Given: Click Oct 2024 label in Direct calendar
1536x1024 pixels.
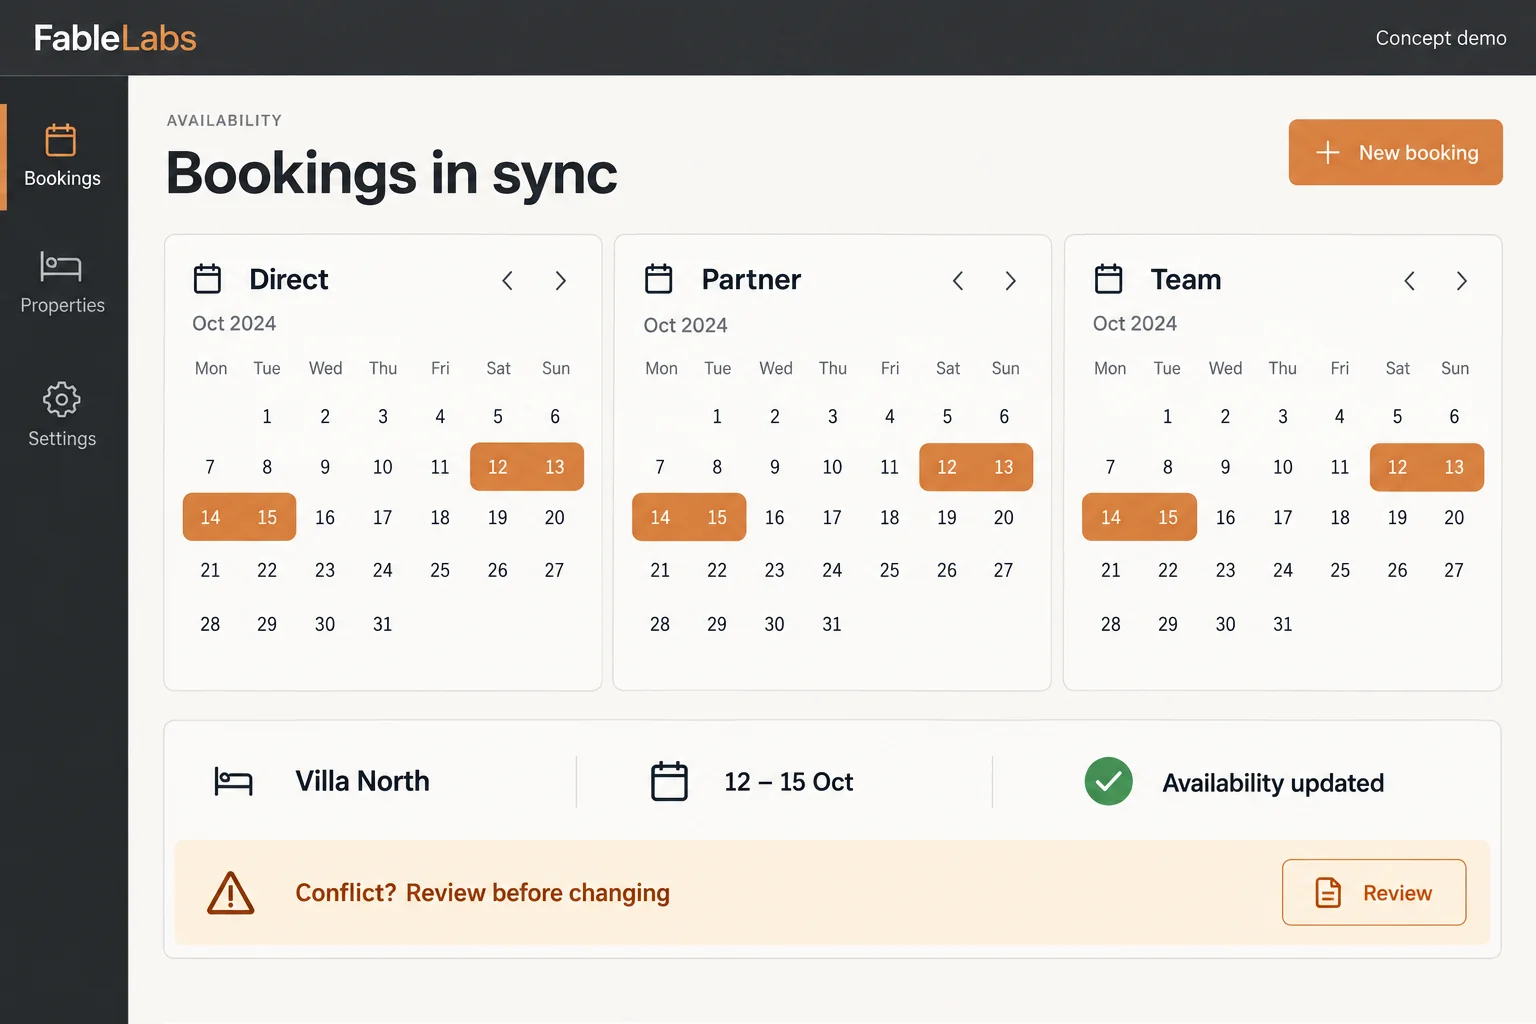Looking at the screenshot, I should (234, 323).
